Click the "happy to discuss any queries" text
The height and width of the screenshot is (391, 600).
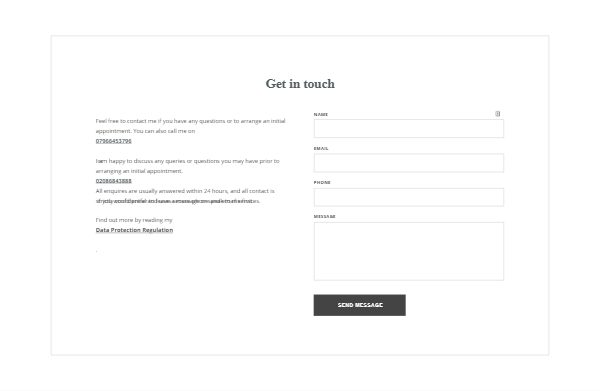[x=188, y=166]
